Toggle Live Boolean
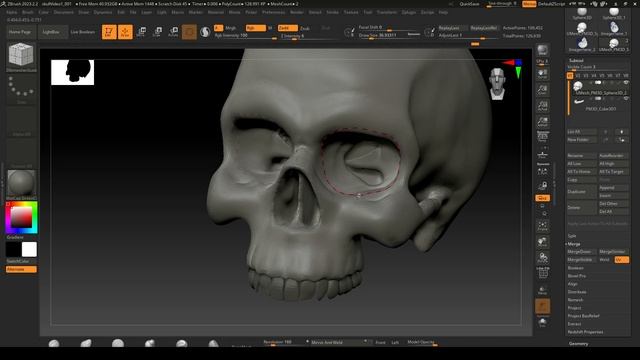The height and width of the screenshot is (360, 640). click(x=83, y=32)
